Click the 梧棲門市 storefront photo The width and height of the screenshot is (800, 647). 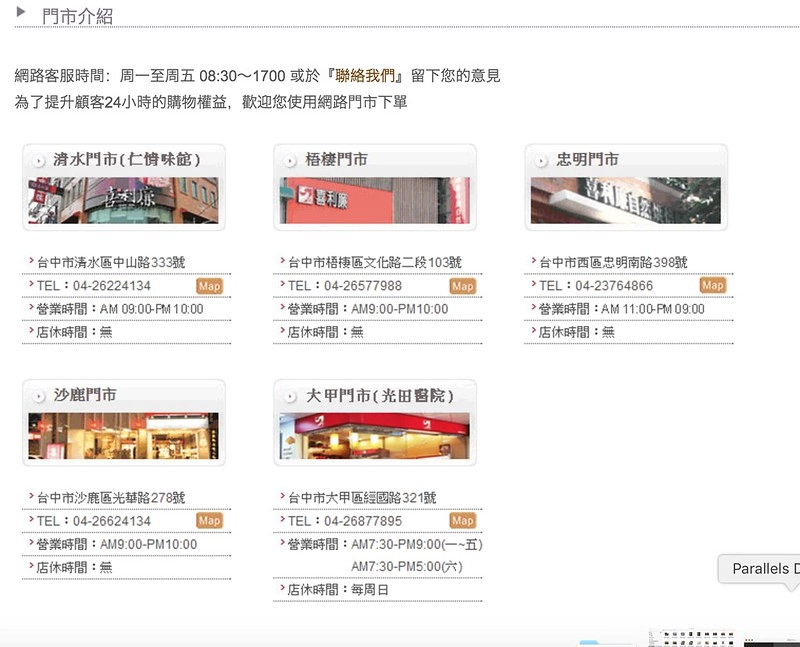pyautogui.click(x=374, y=200)
